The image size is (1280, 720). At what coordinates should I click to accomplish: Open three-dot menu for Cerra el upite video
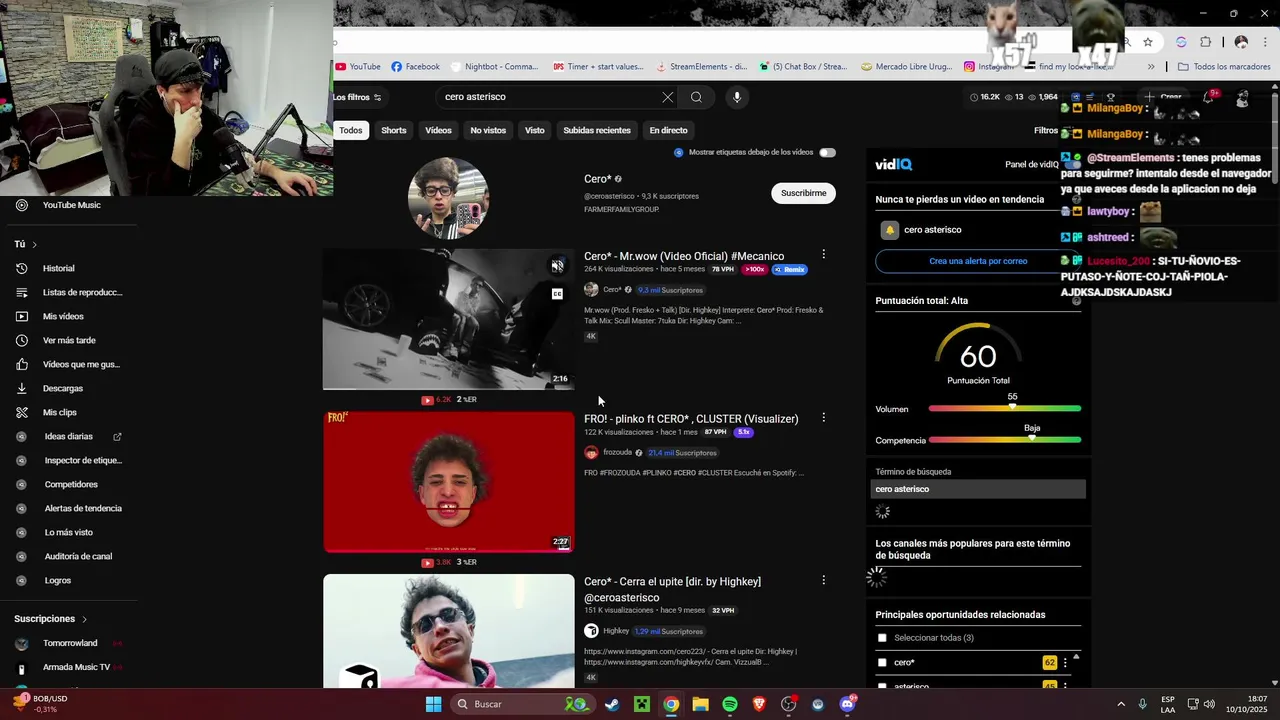coord(823,580)
